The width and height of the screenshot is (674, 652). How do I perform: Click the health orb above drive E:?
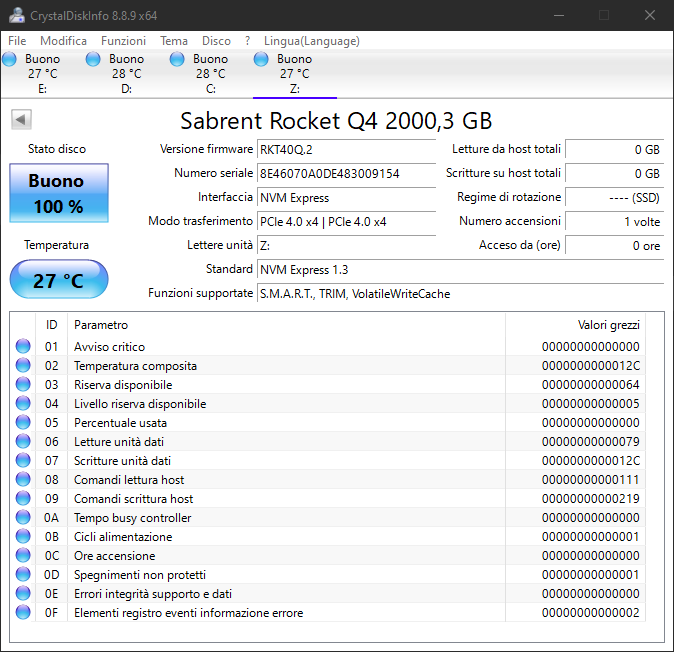[10, 60]
